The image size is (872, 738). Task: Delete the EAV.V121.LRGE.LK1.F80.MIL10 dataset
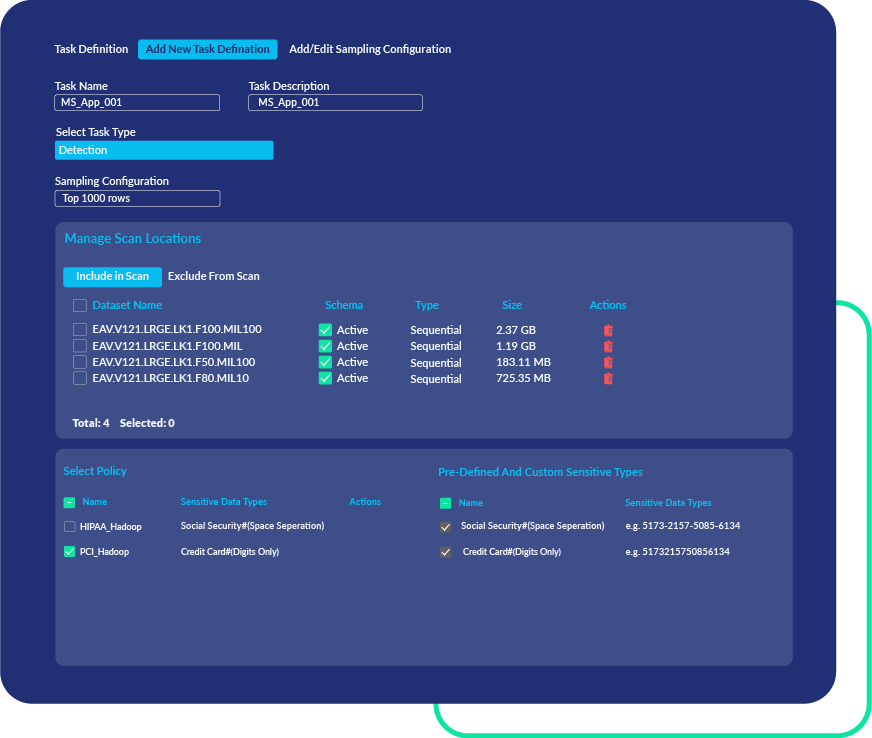608,378
